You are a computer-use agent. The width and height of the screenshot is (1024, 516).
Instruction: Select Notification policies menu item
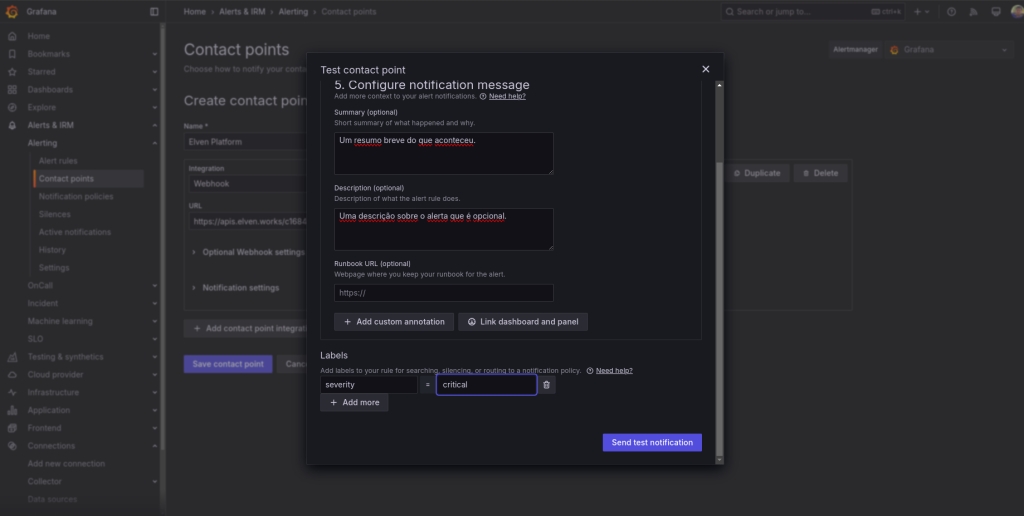tap(76, 197)
